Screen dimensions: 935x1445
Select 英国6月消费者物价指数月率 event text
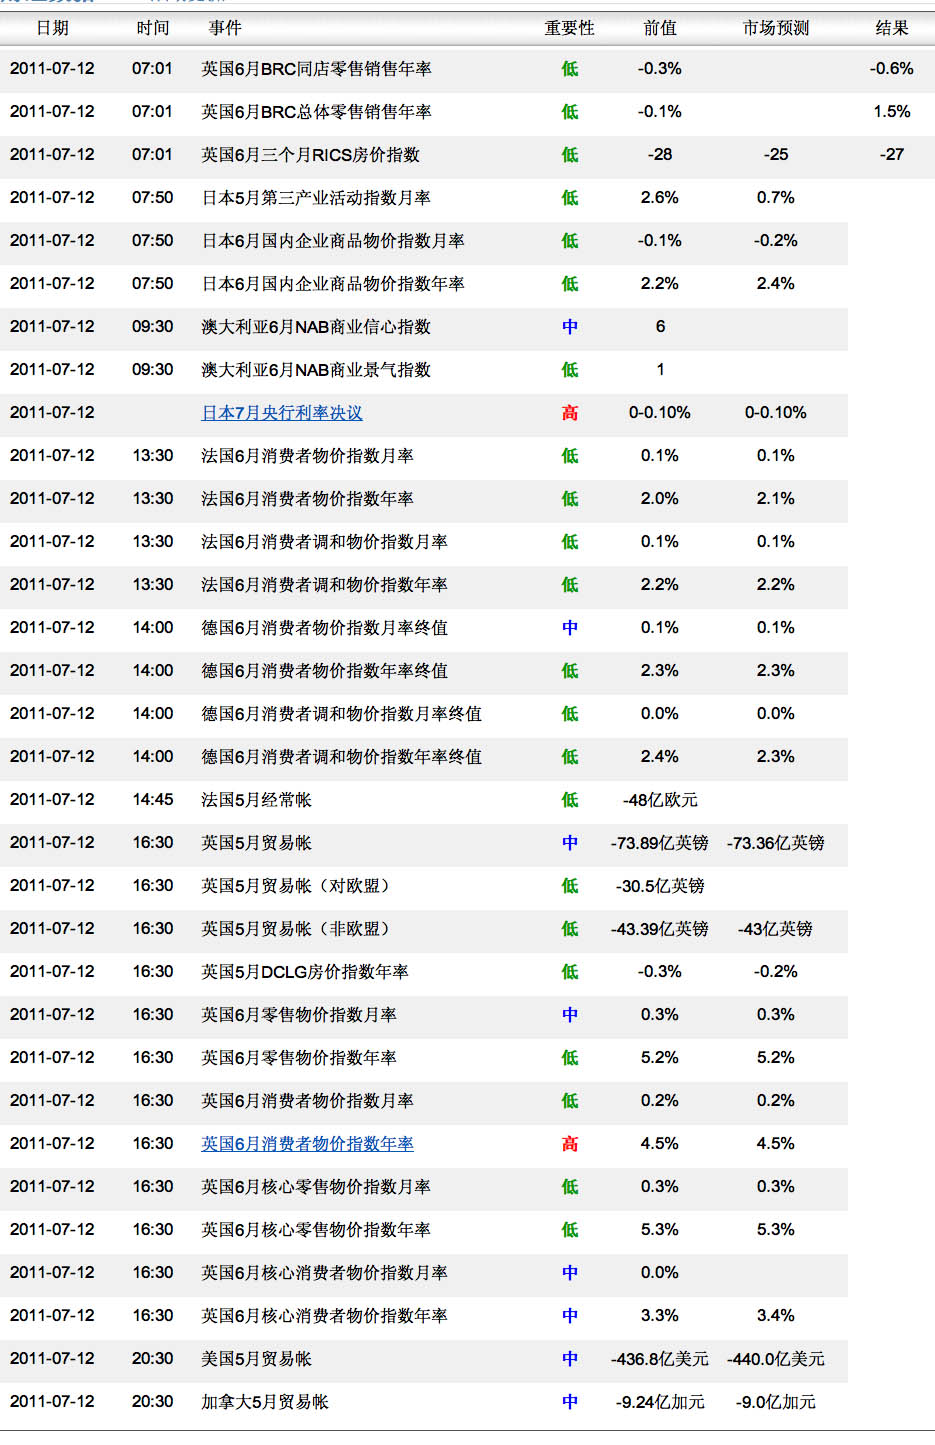(307, 1101)
